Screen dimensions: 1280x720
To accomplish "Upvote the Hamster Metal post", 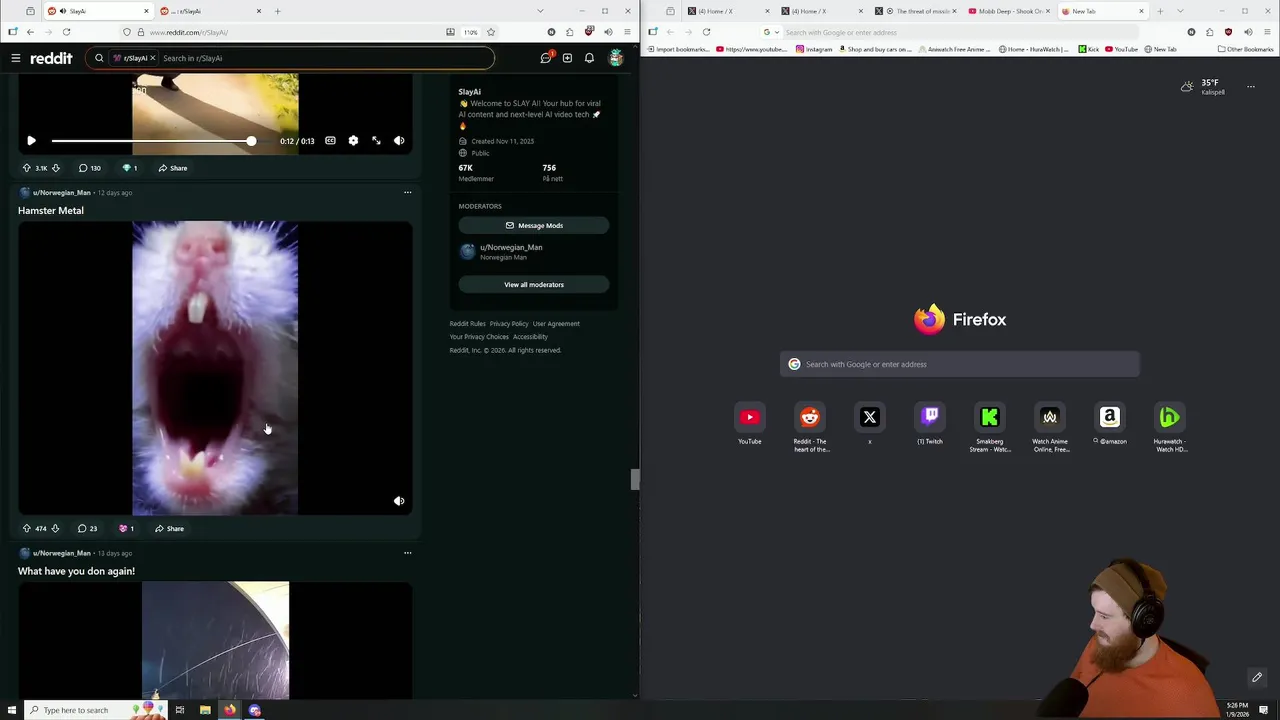I will point(26,528).
